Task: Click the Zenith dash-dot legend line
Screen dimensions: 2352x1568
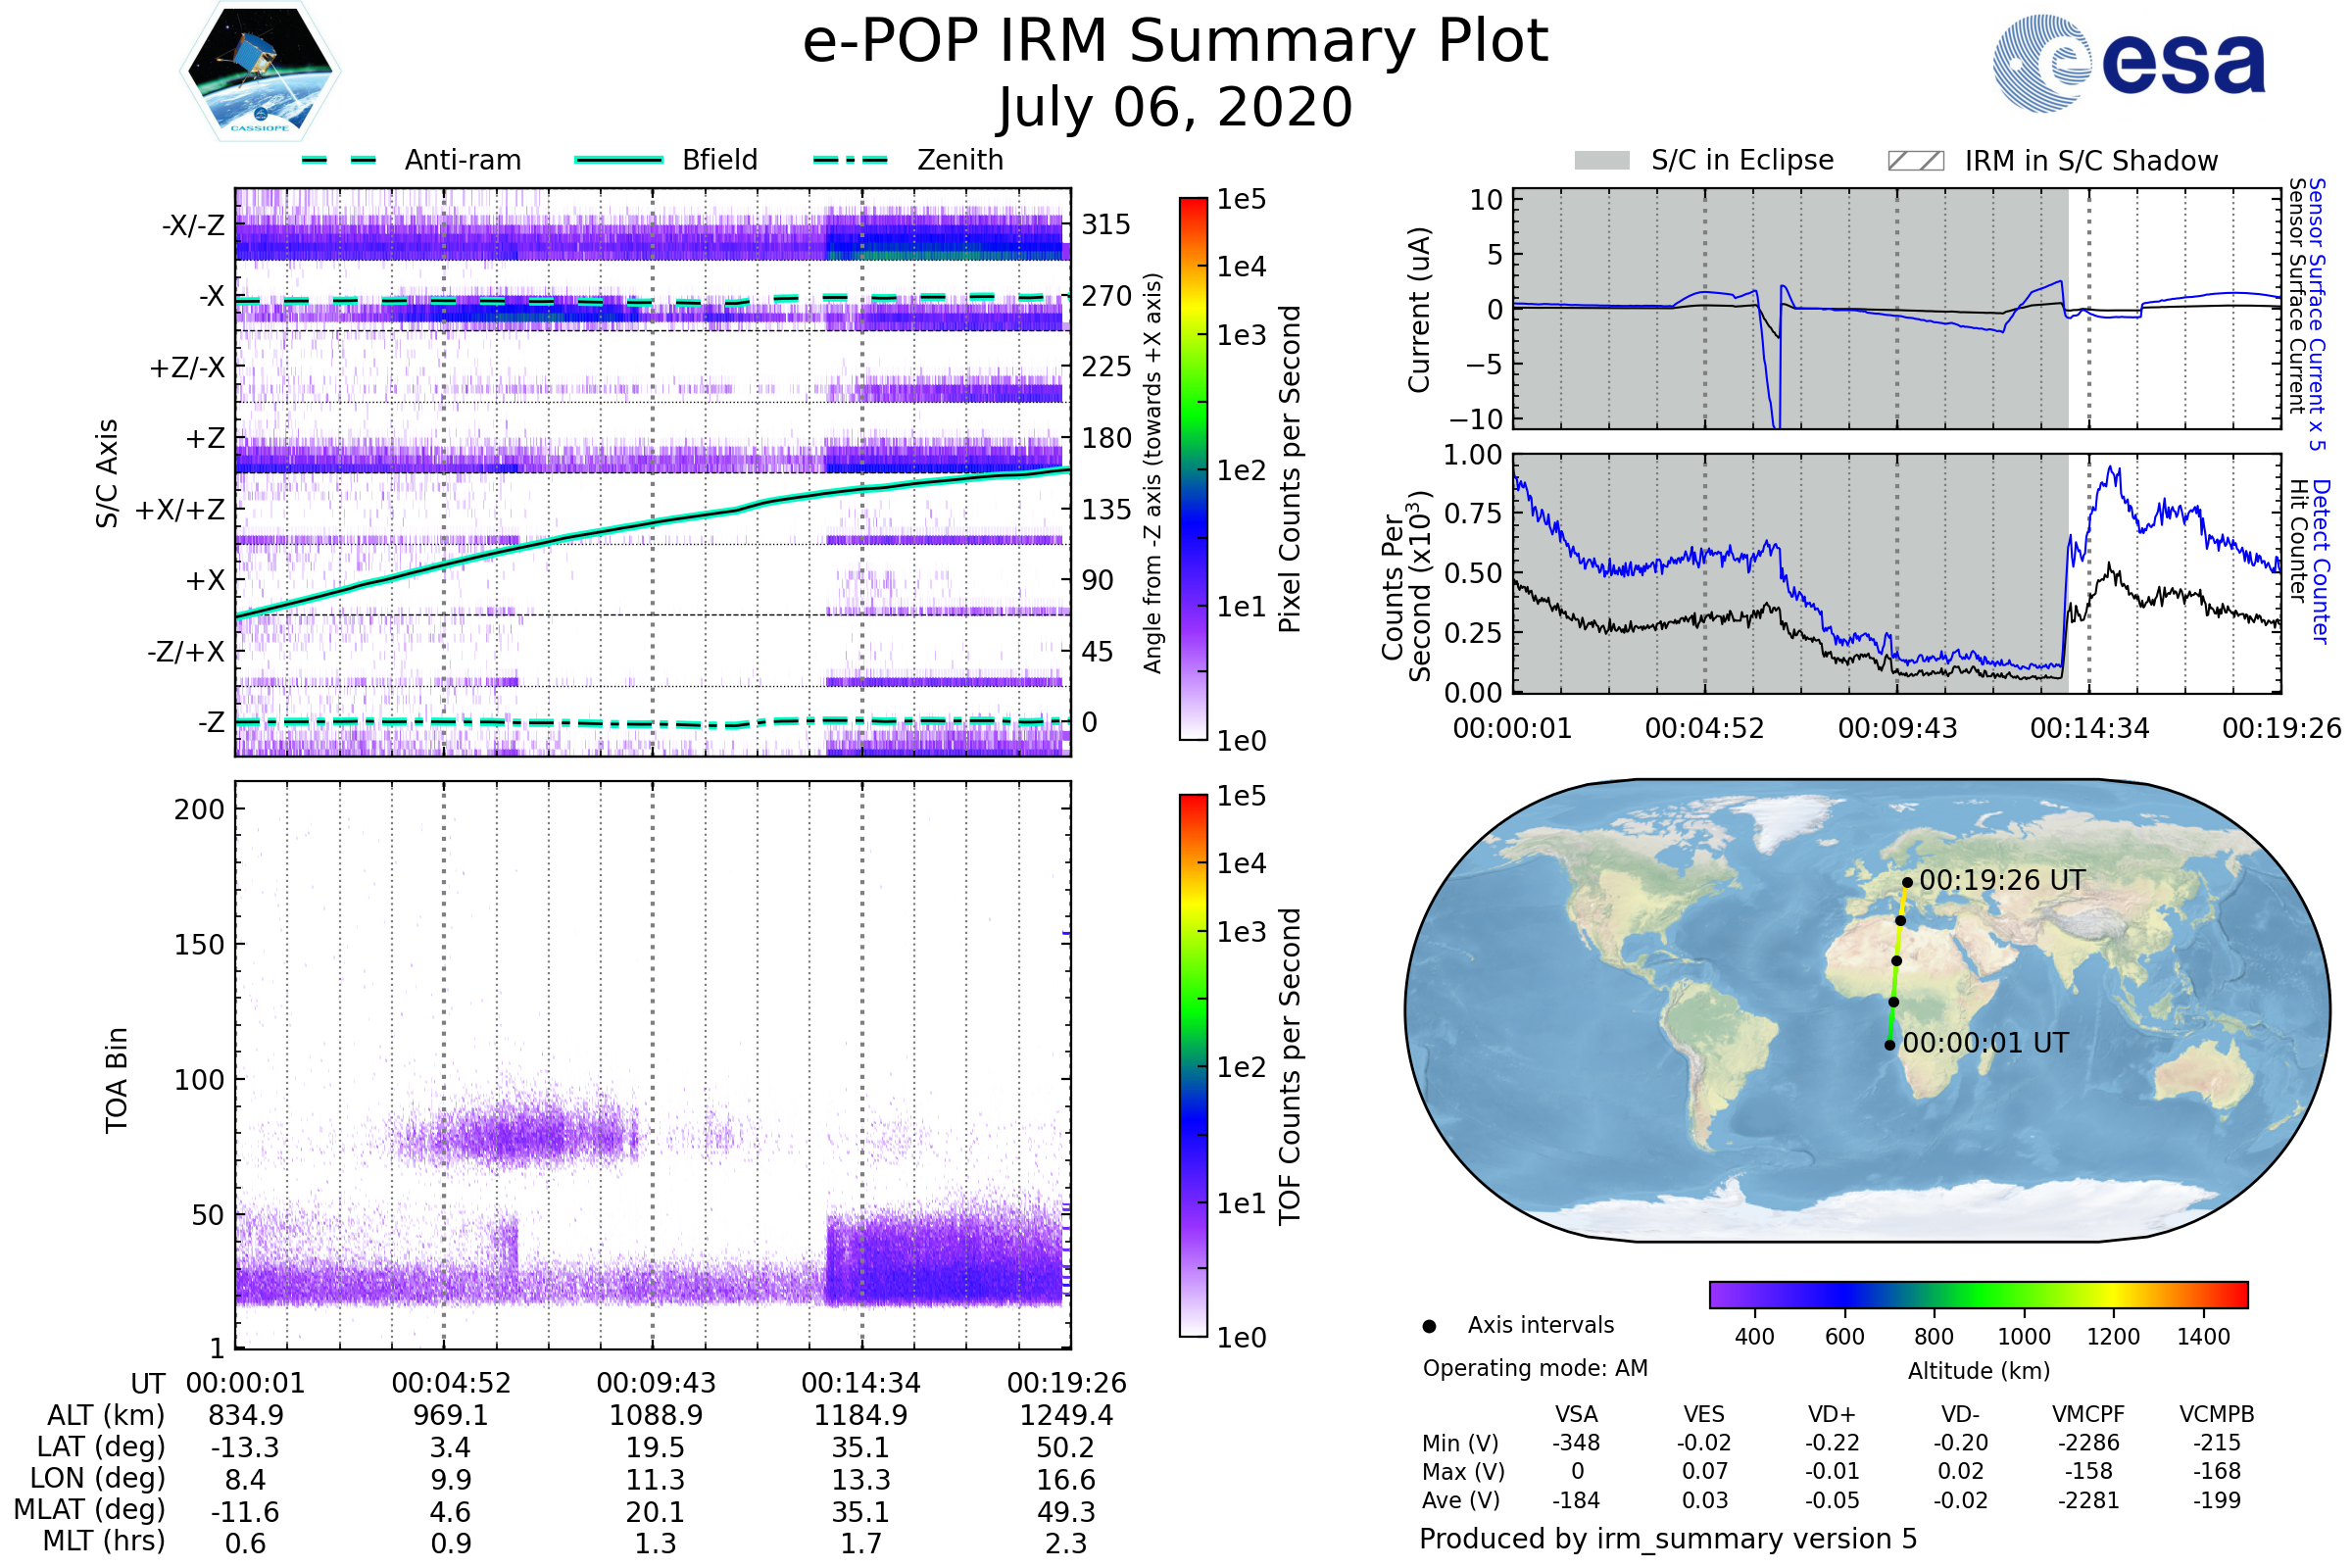Action: point(850,160)
